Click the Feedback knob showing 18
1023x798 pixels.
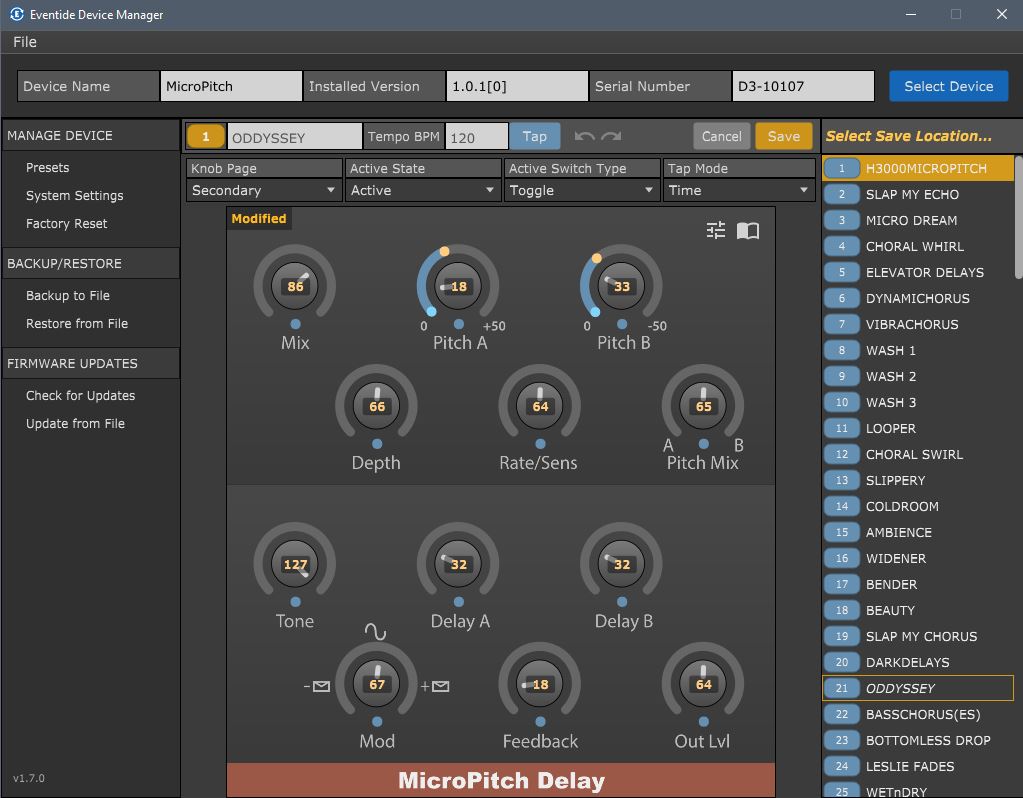point(540,684)
